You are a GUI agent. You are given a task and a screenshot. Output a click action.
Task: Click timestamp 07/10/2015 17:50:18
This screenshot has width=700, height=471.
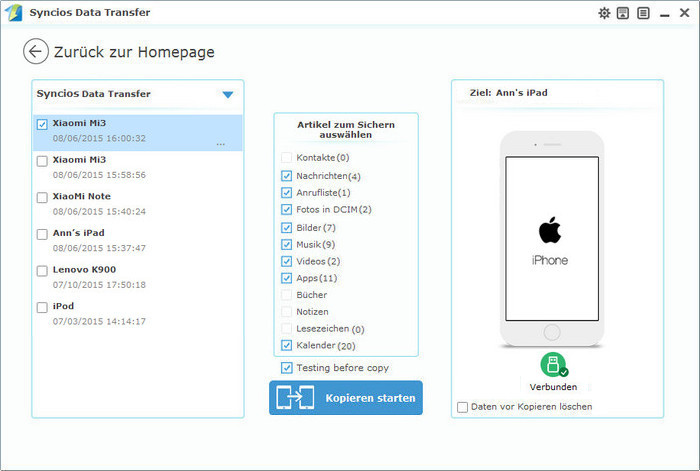click(x=99, y=285)
